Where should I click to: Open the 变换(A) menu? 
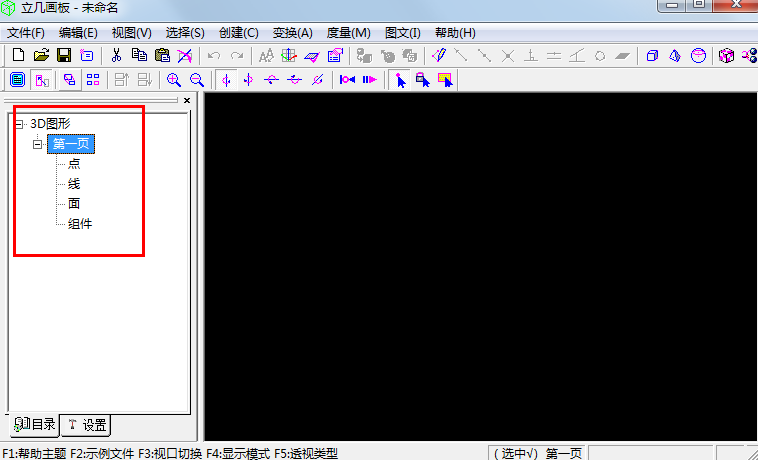292,33
